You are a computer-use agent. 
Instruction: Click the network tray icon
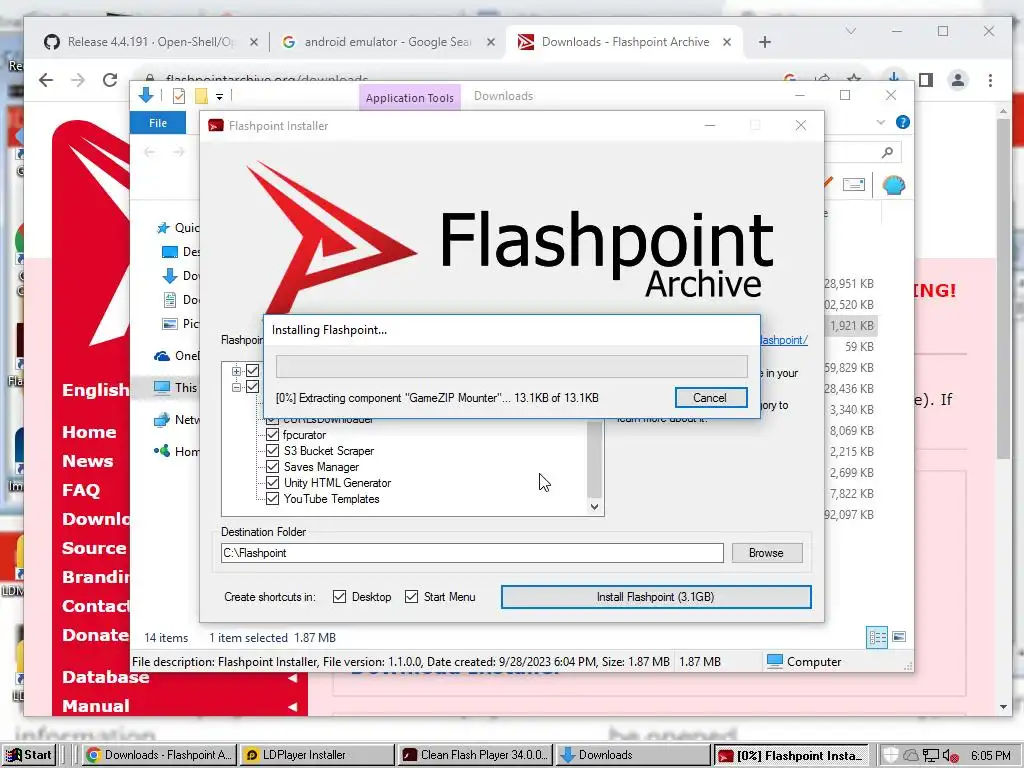coord(931,756)
